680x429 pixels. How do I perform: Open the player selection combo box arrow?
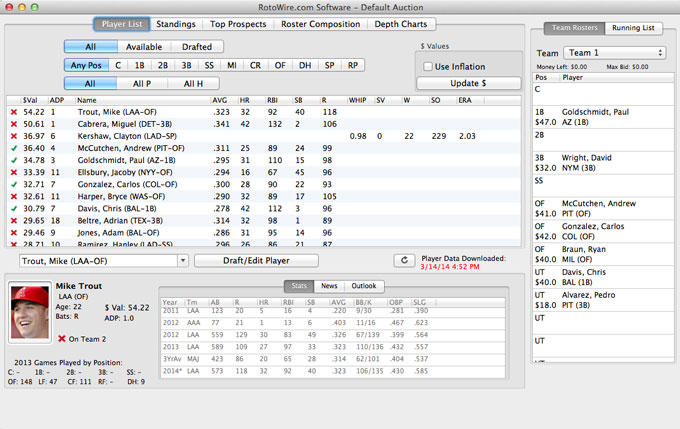[x=183, y=260]
